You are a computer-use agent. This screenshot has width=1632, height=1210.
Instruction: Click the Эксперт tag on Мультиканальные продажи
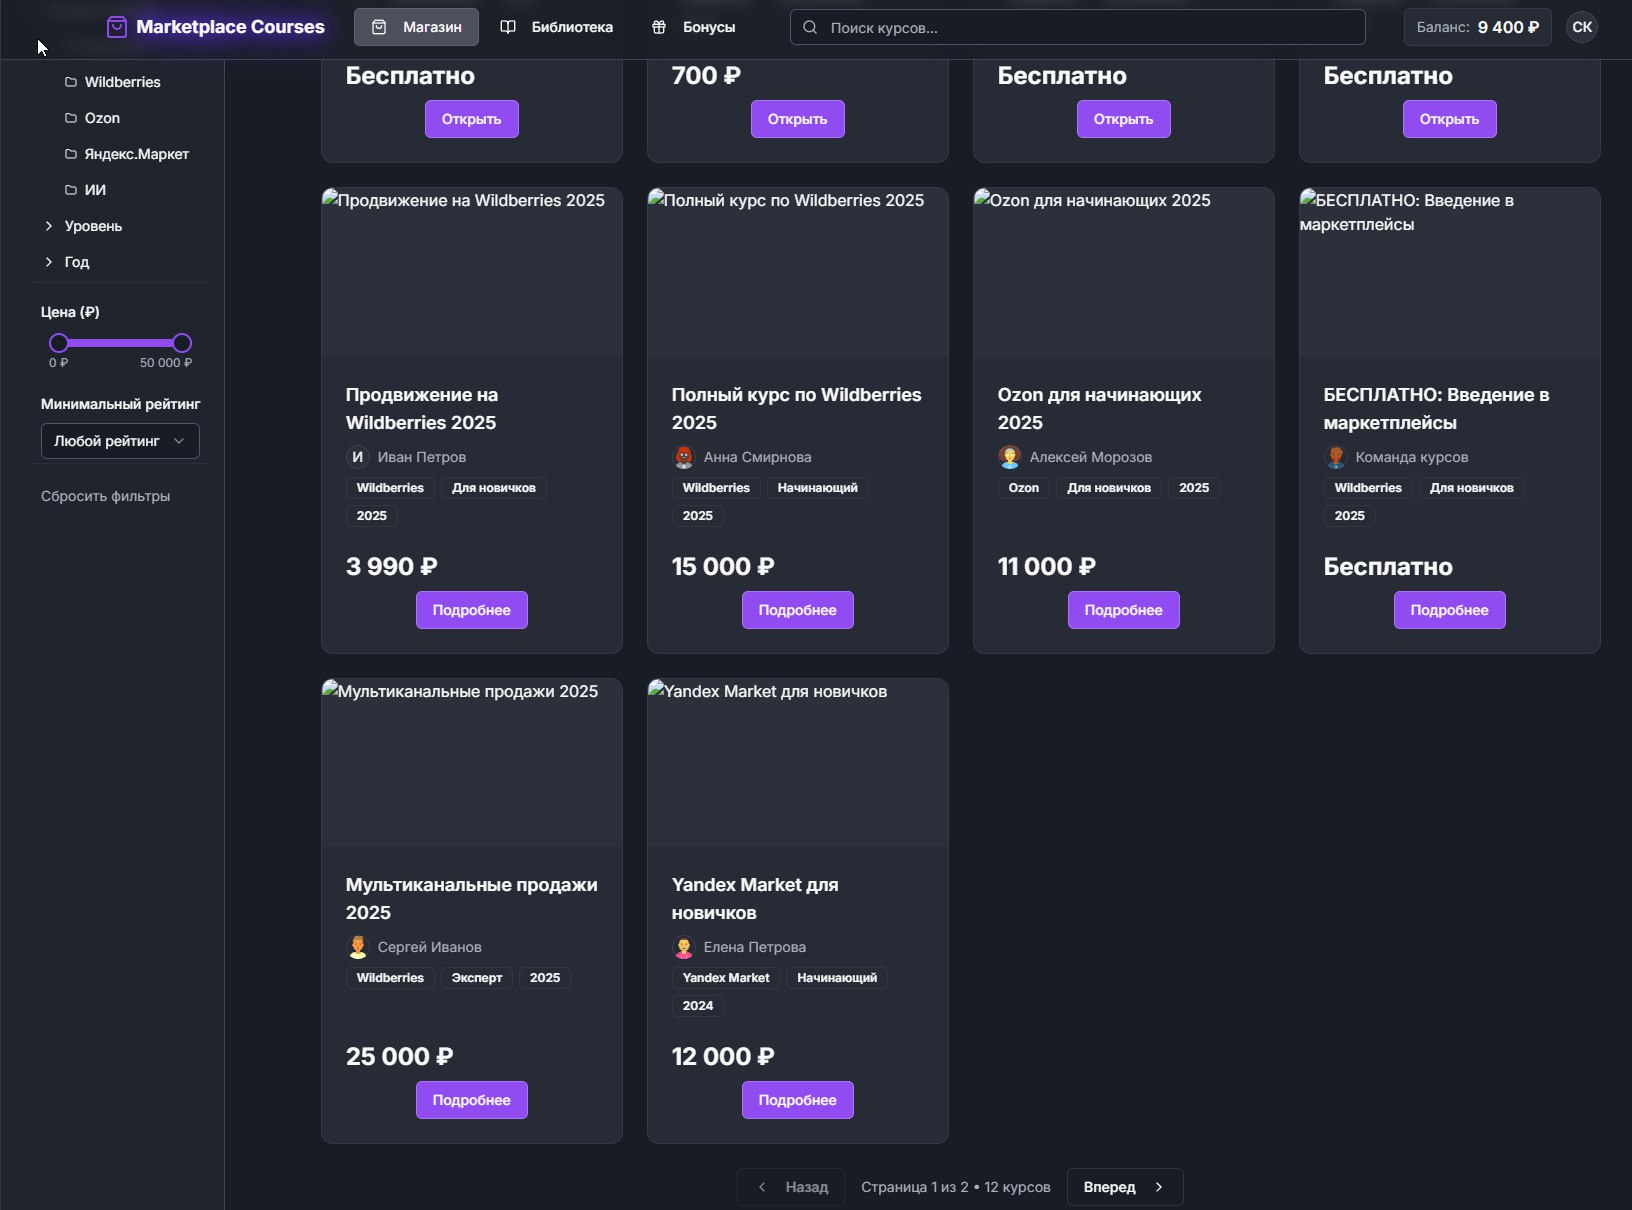[477, 978]
